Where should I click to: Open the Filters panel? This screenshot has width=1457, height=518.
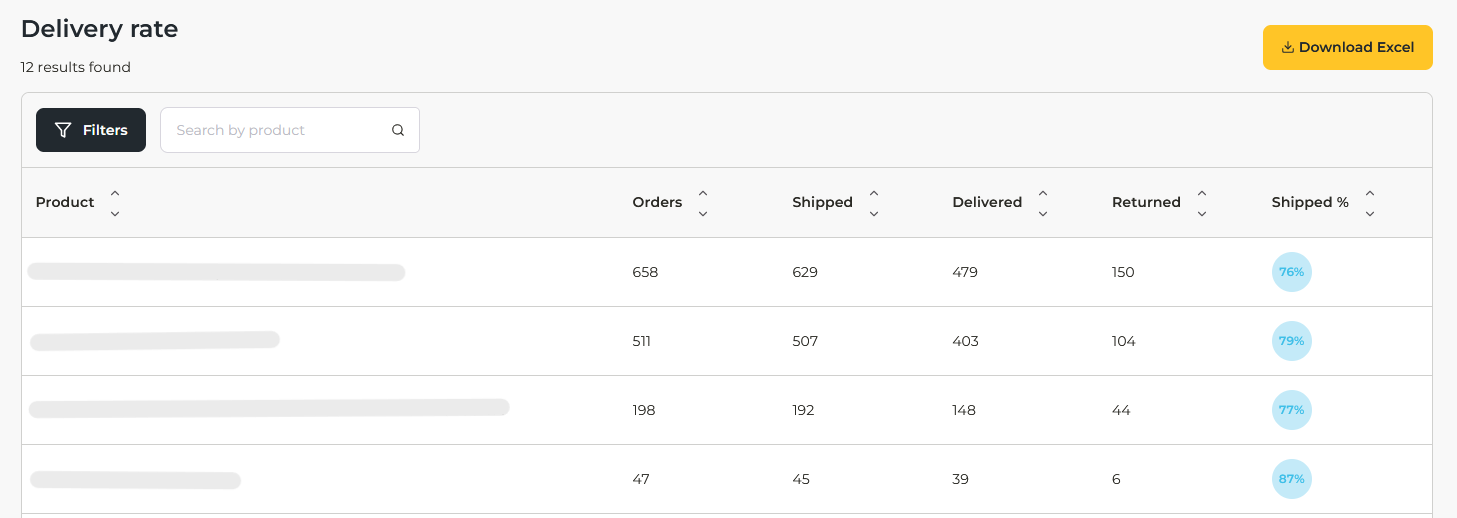pyautogui.click(x=91, y=130)
